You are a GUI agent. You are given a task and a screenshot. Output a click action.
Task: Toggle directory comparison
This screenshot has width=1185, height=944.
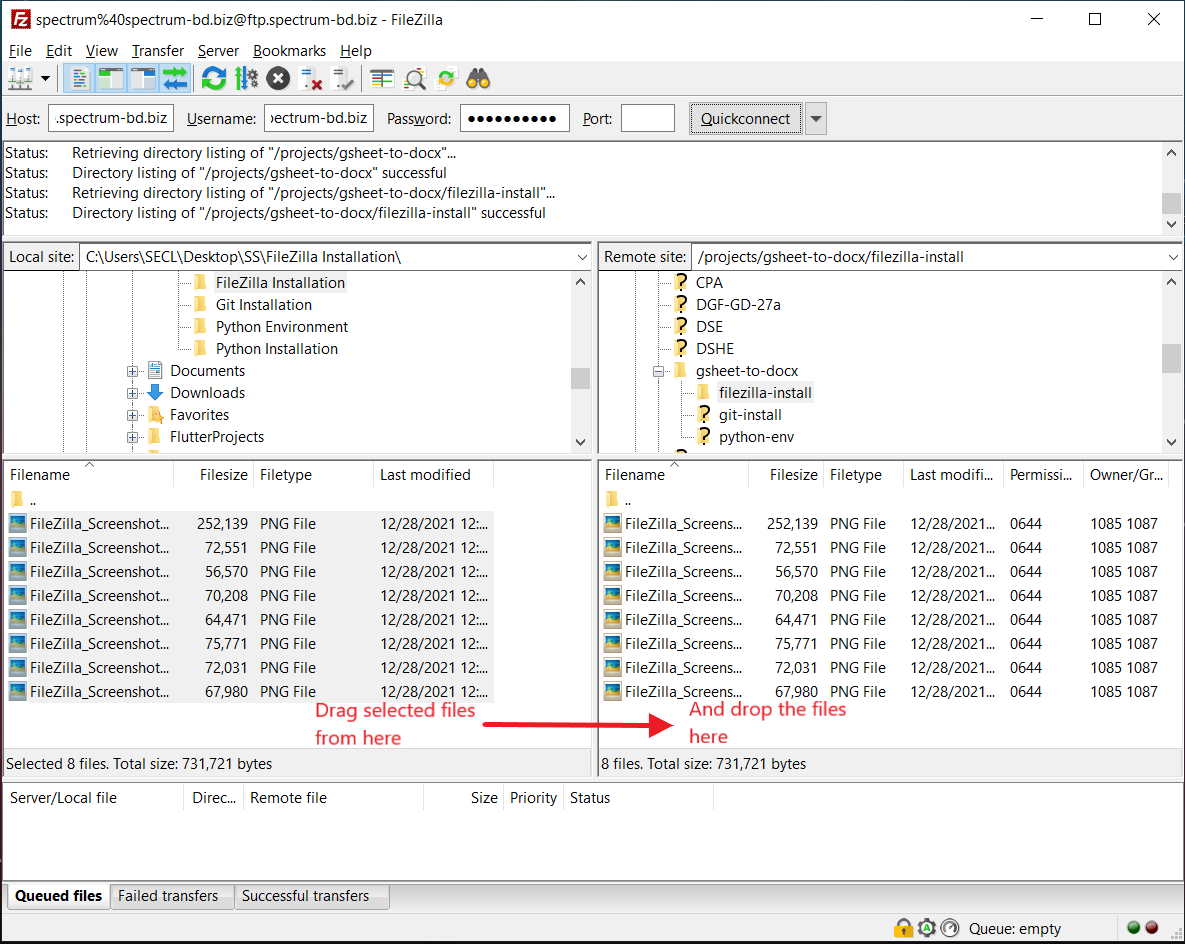(x=414, y=79)
